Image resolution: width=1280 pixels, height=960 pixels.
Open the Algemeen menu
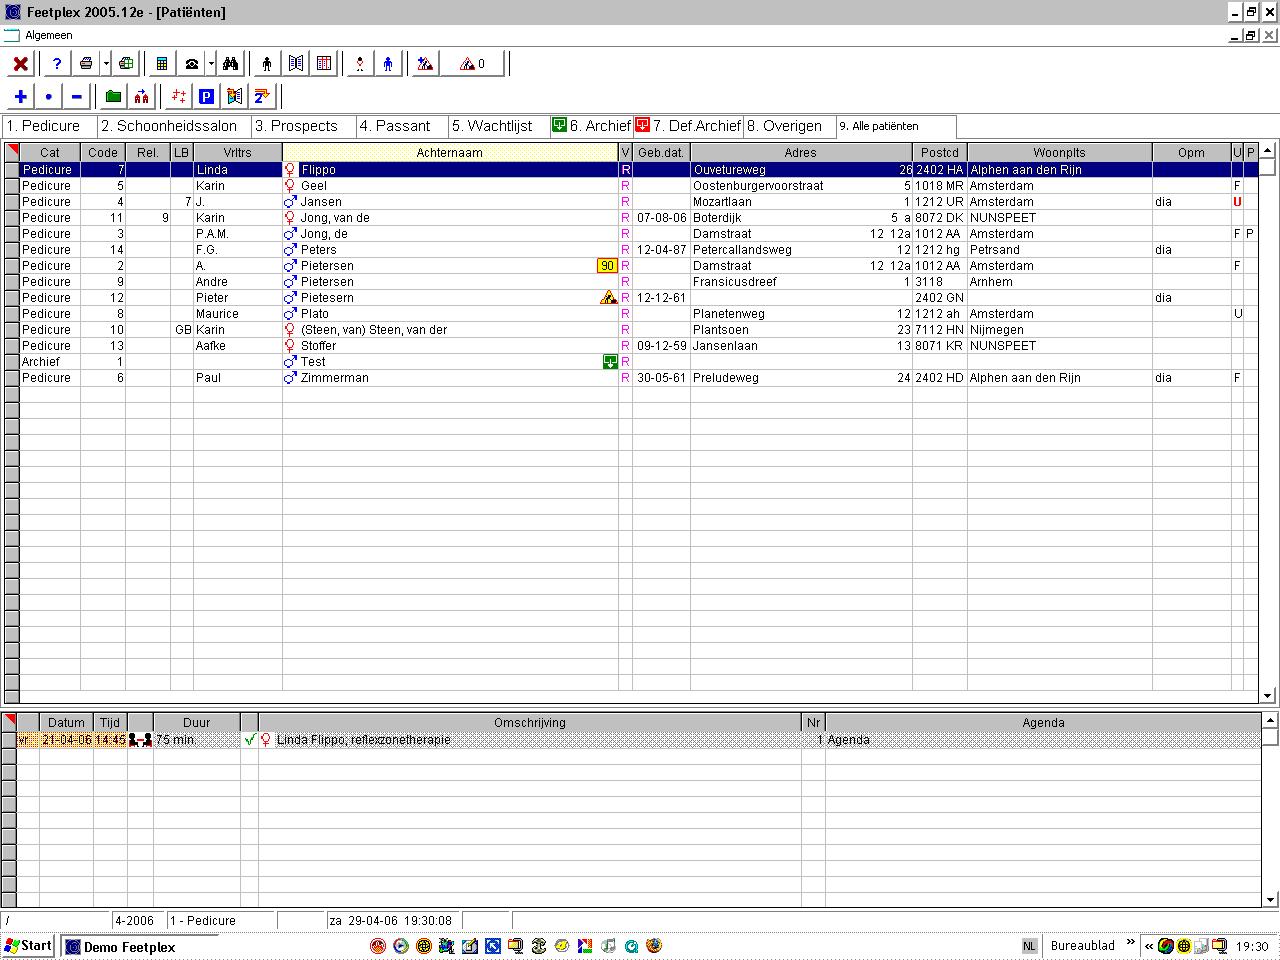pyautogui.click(x=48, y=35)
